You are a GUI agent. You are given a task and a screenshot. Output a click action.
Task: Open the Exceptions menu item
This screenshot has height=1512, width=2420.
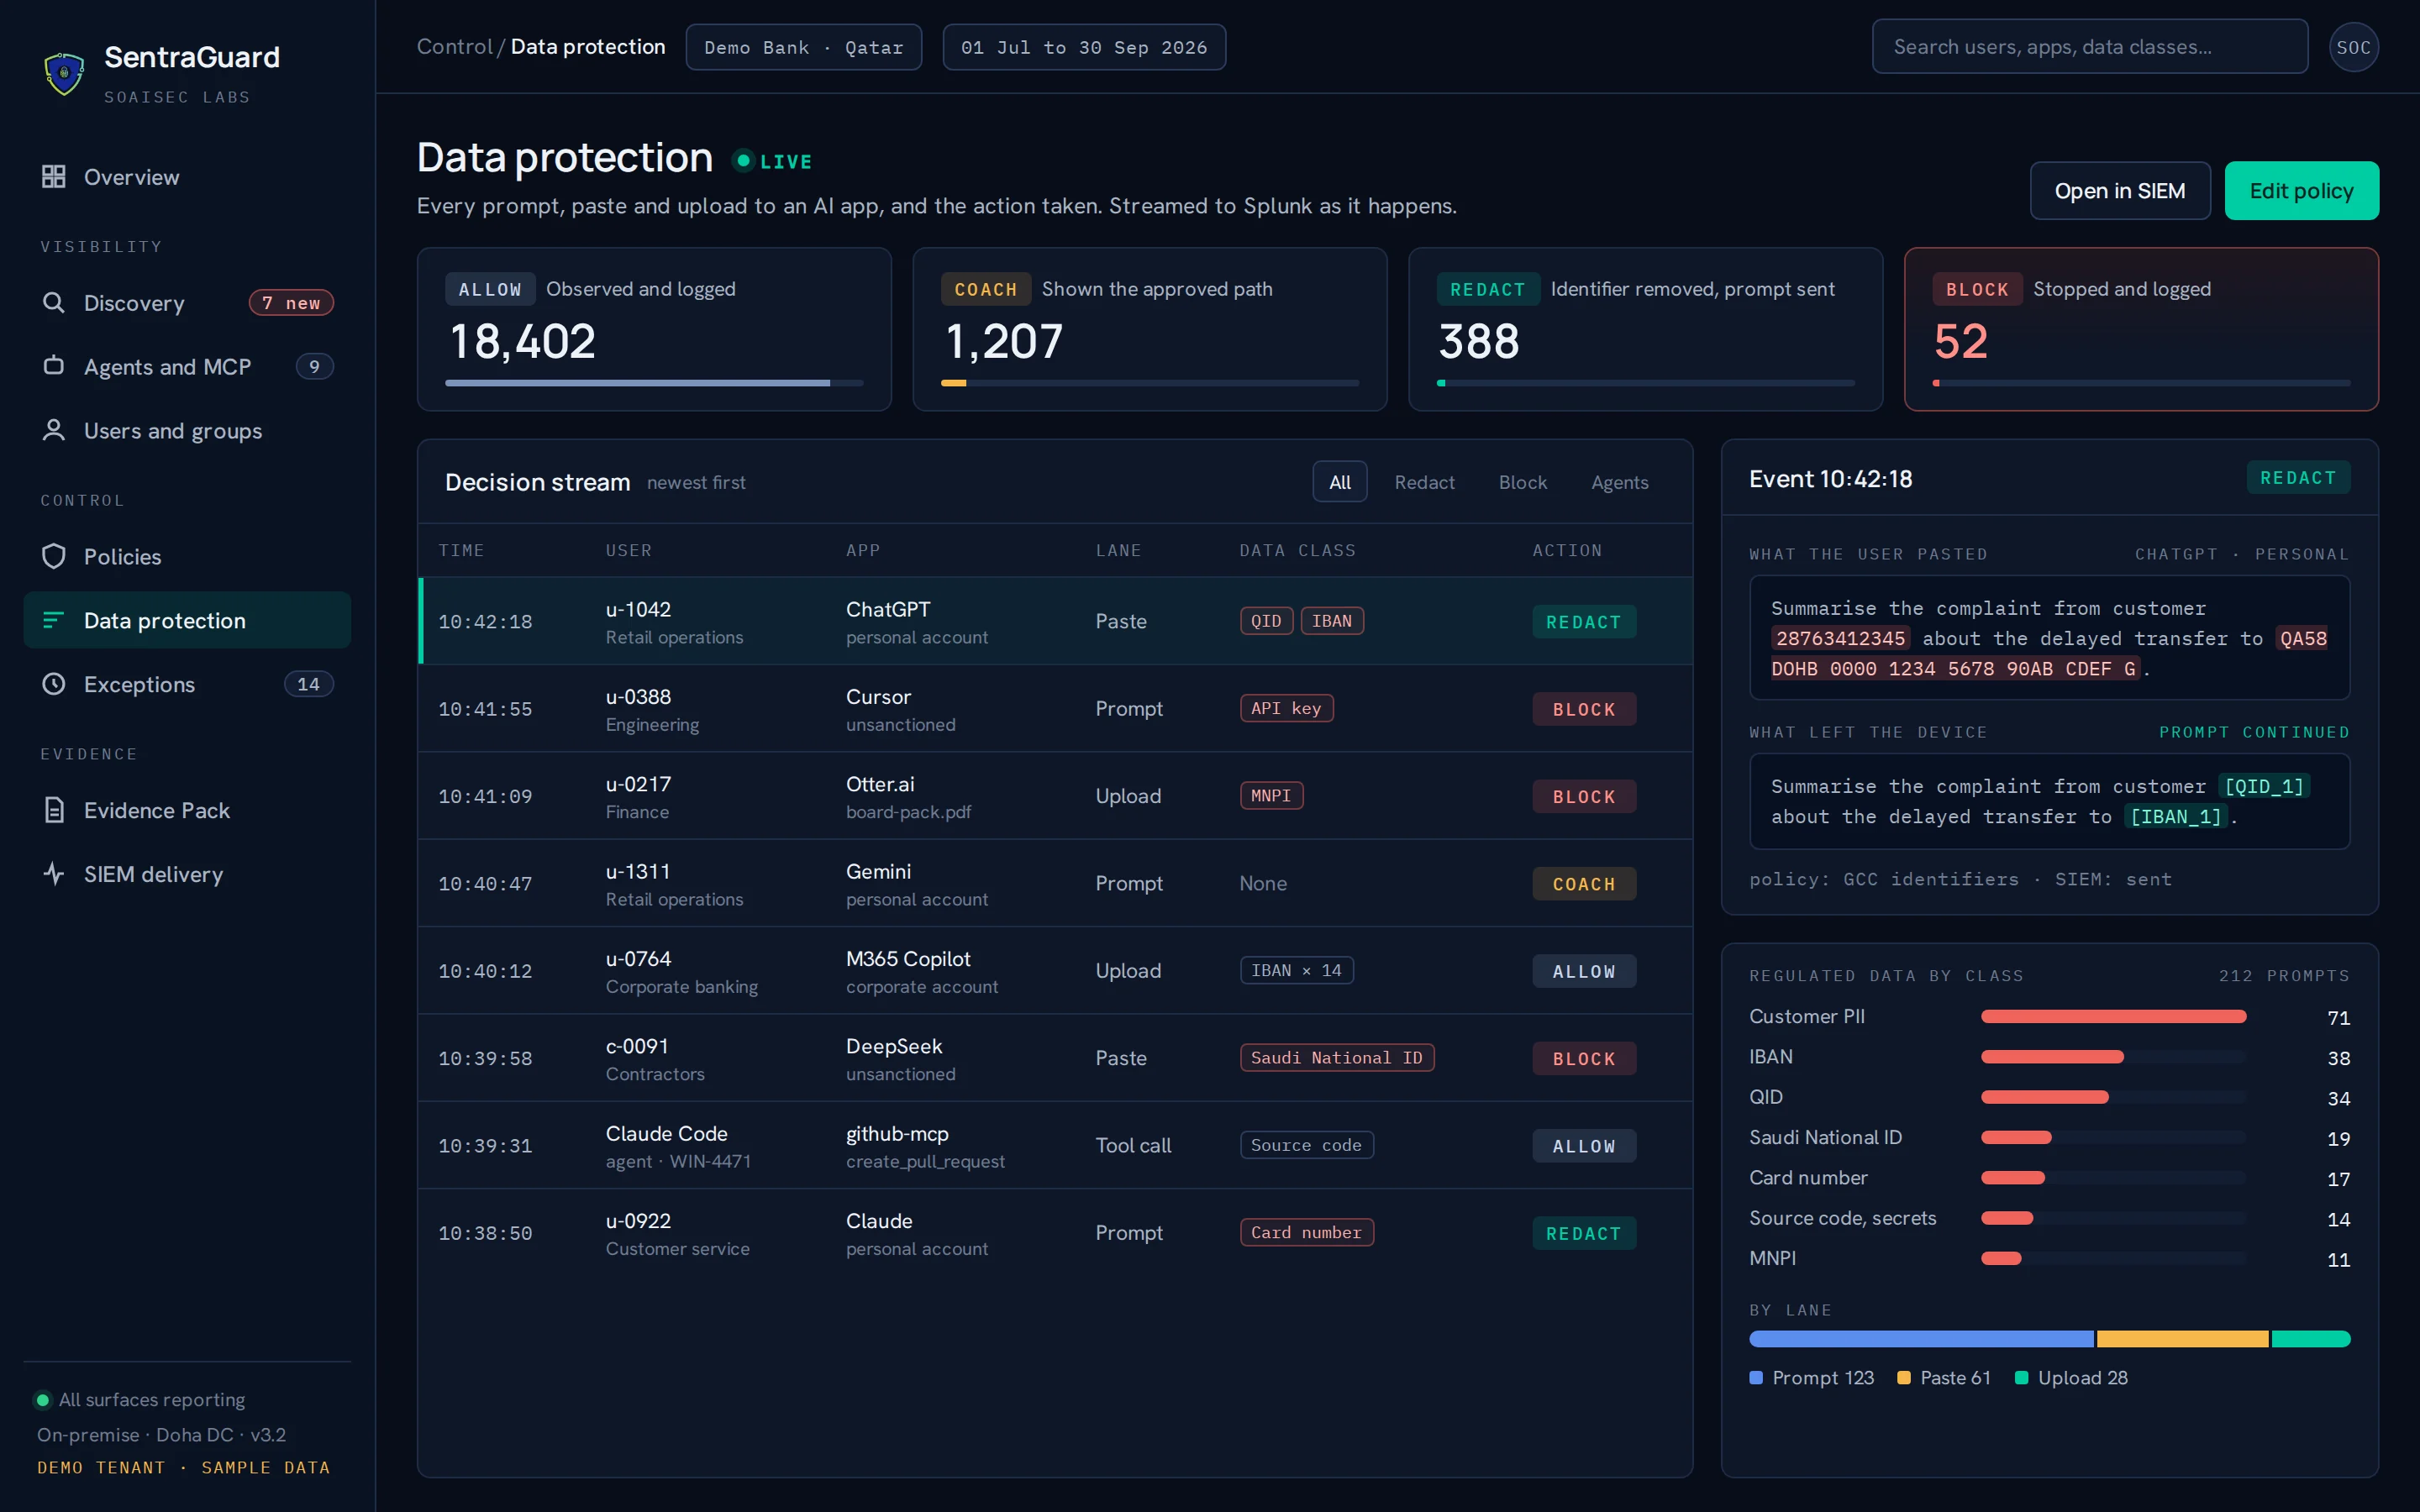(x=187, y=684)
